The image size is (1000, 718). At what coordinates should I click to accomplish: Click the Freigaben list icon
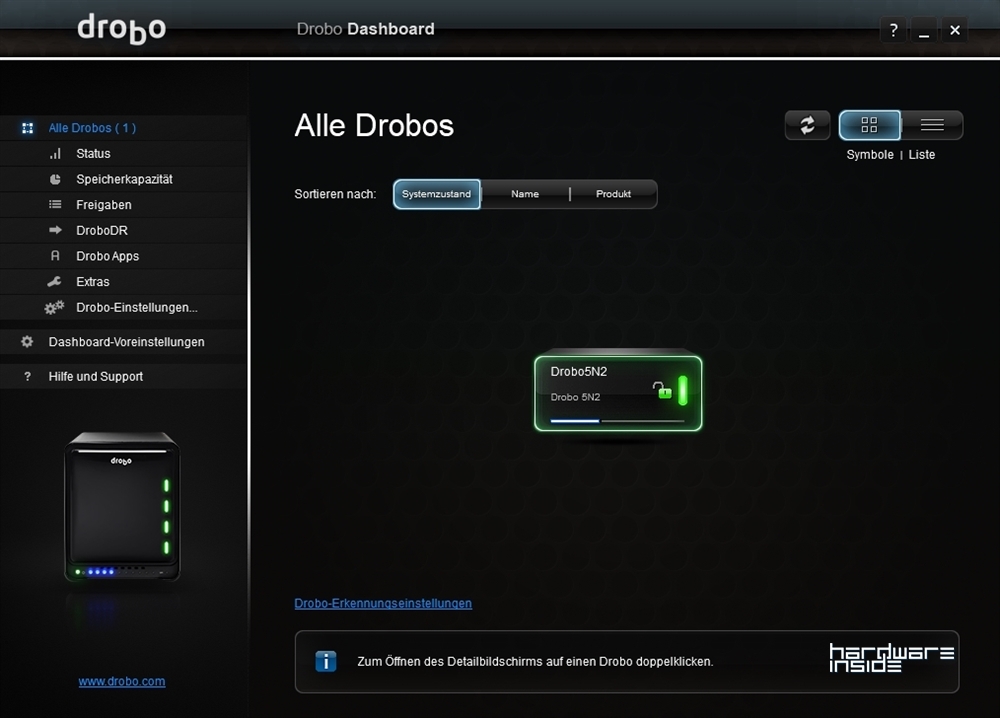[55, 205]
